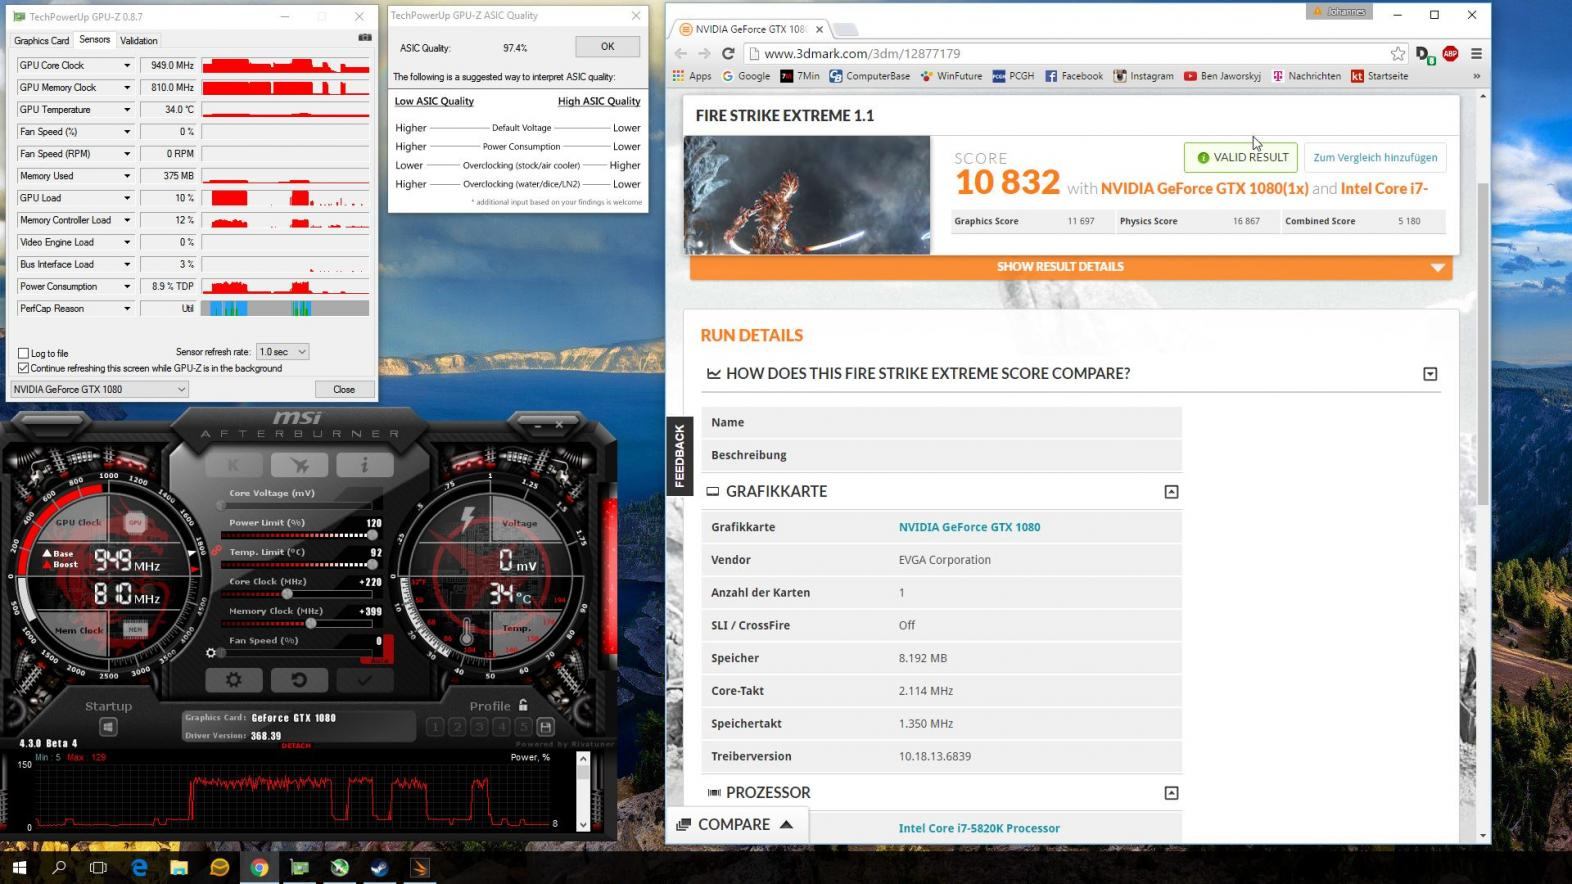The height and width of the screenshot is (884, 1572).
Task: Bookmark page with star icon
Action: 1397,54
